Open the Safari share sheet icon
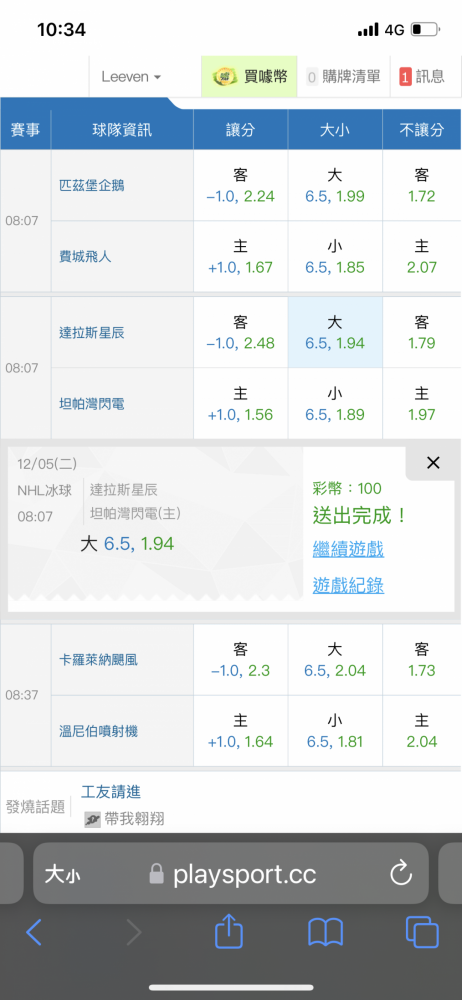 229,931
